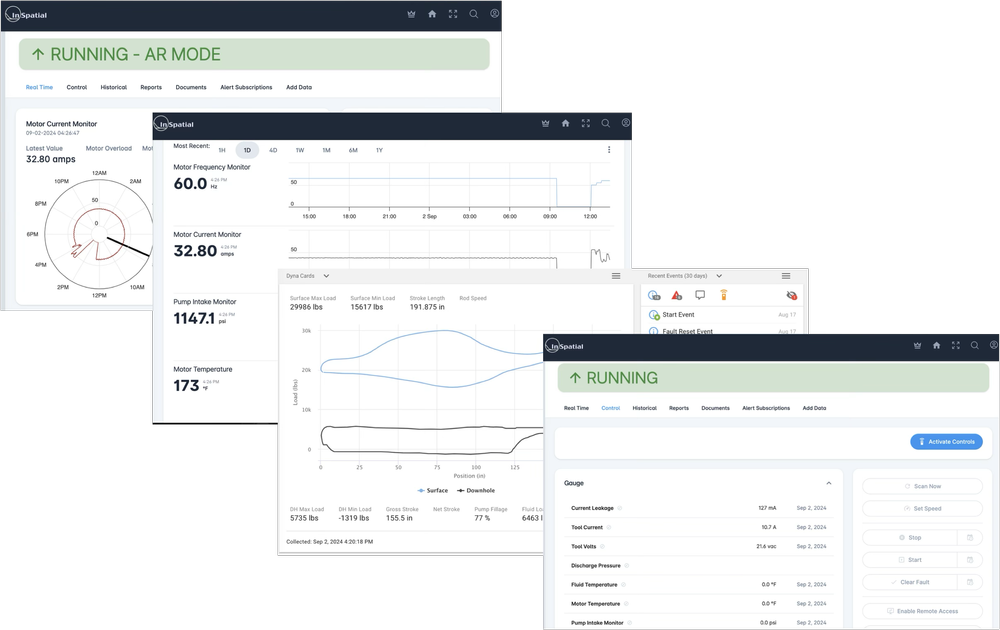
Task: Switch to Motor Overload view in Motor Current card
Action: (108, 149)
